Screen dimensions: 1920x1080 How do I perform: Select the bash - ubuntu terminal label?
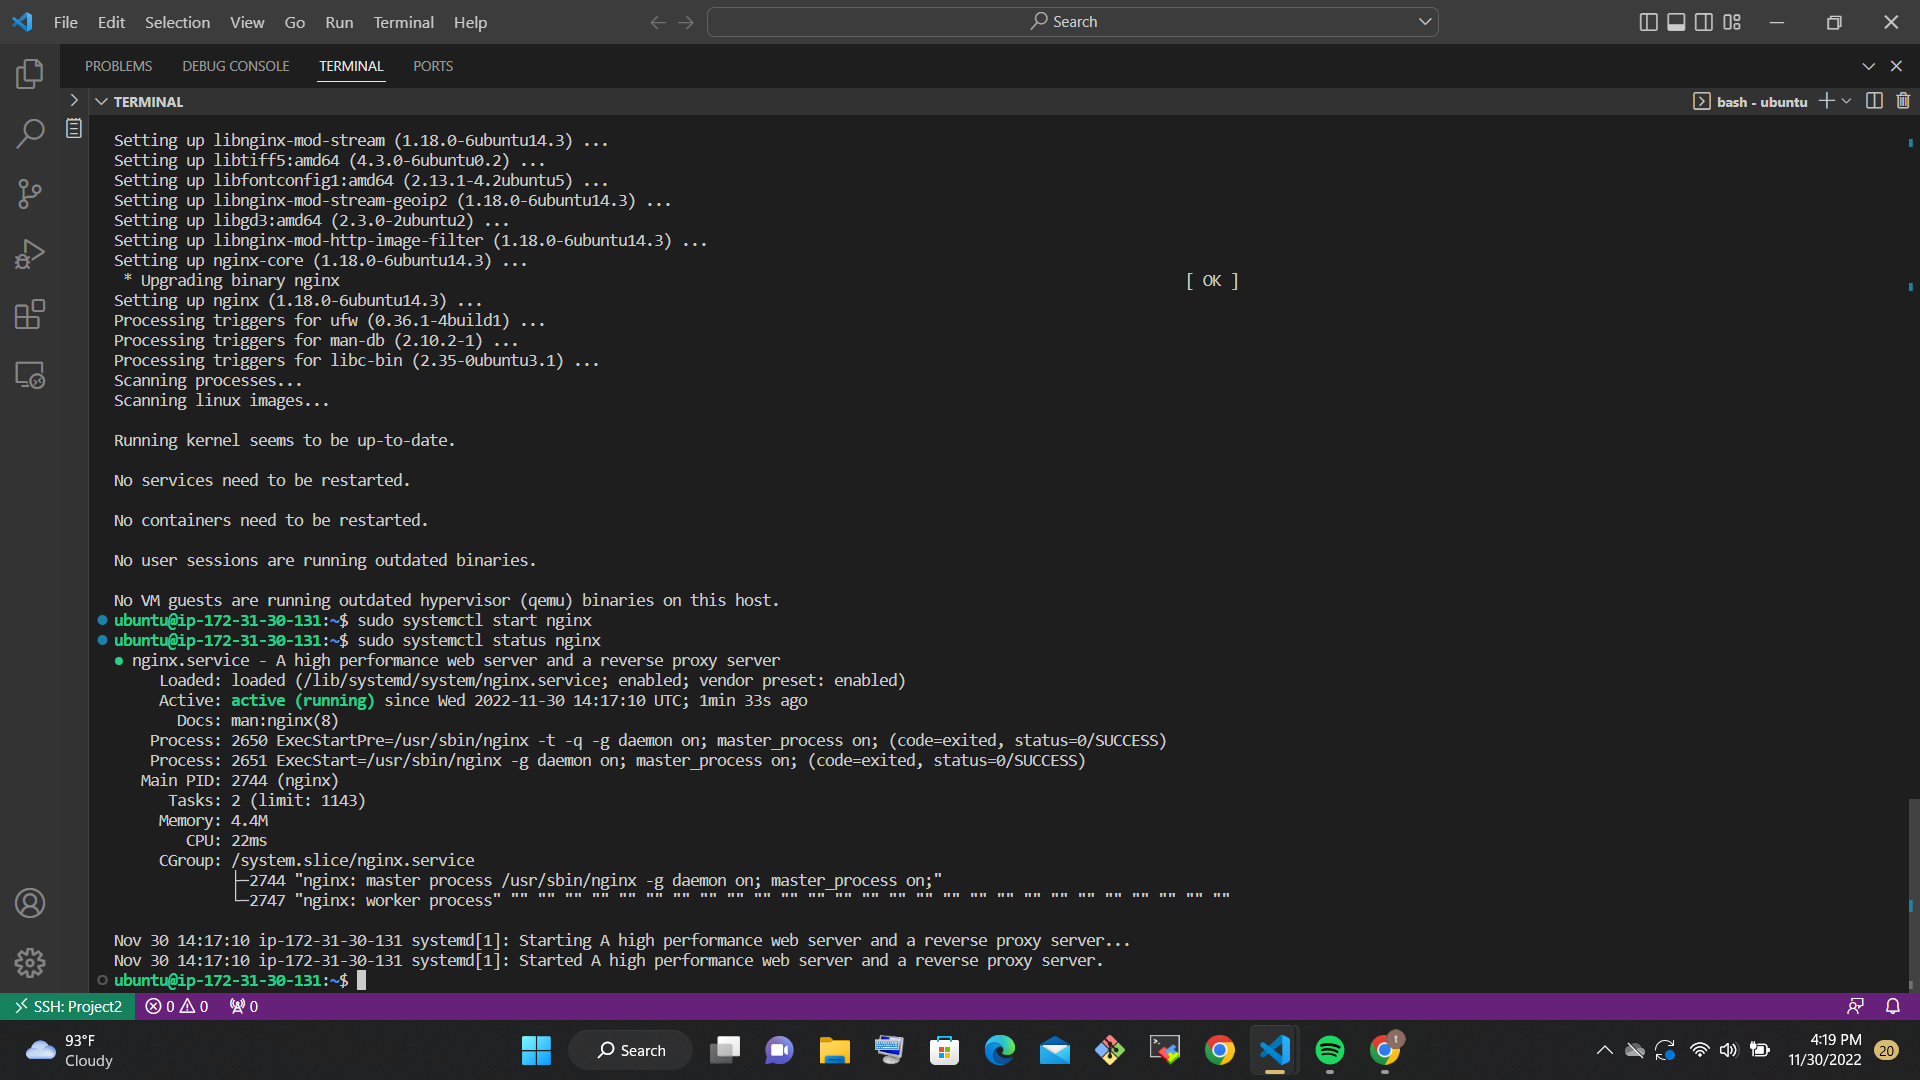point(1750,102)
